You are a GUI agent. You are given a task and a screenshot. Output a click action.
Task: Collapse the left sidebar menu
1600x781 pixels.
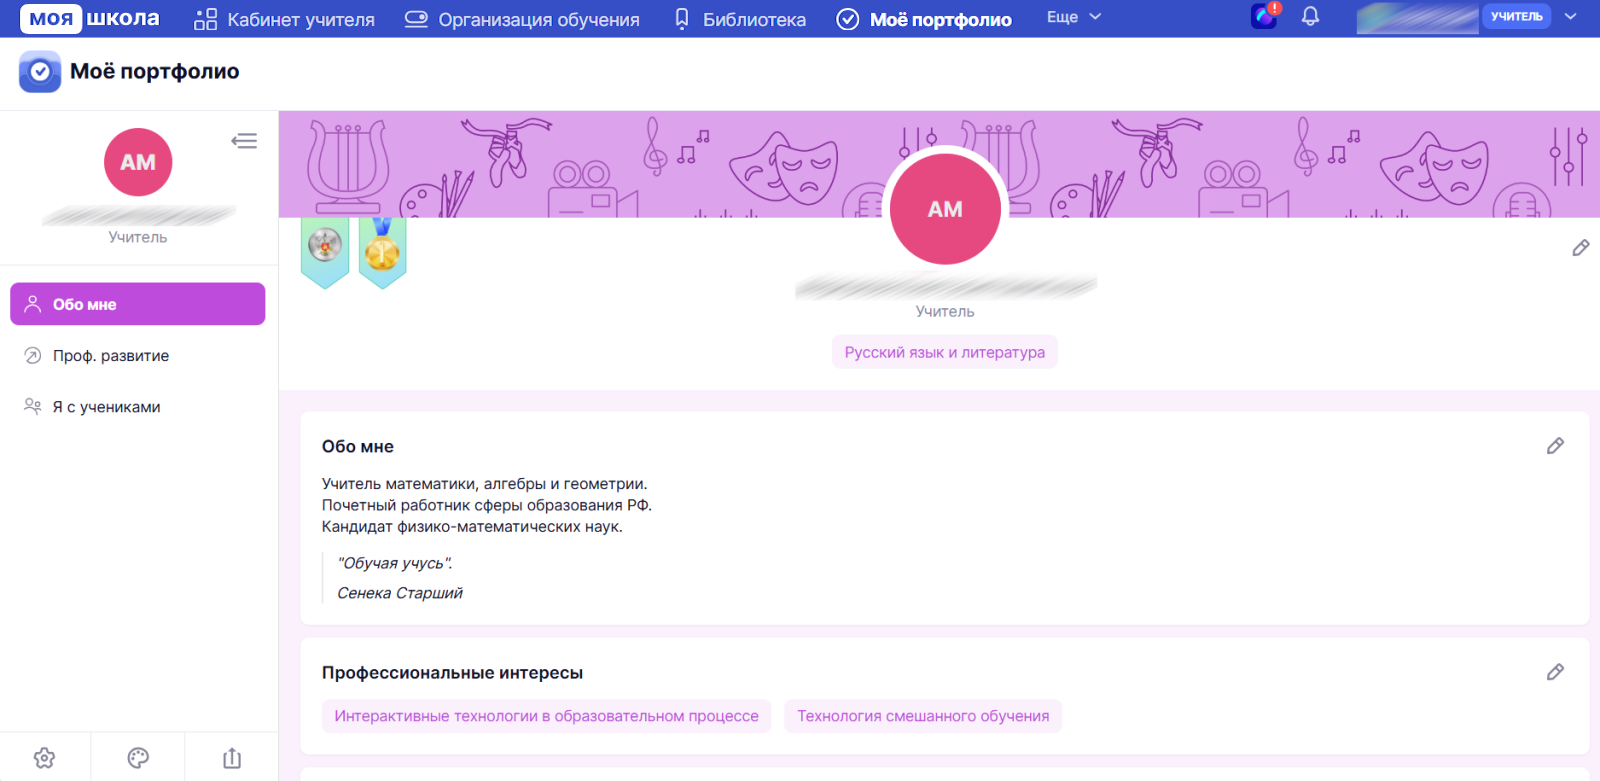tap(244, 141)
